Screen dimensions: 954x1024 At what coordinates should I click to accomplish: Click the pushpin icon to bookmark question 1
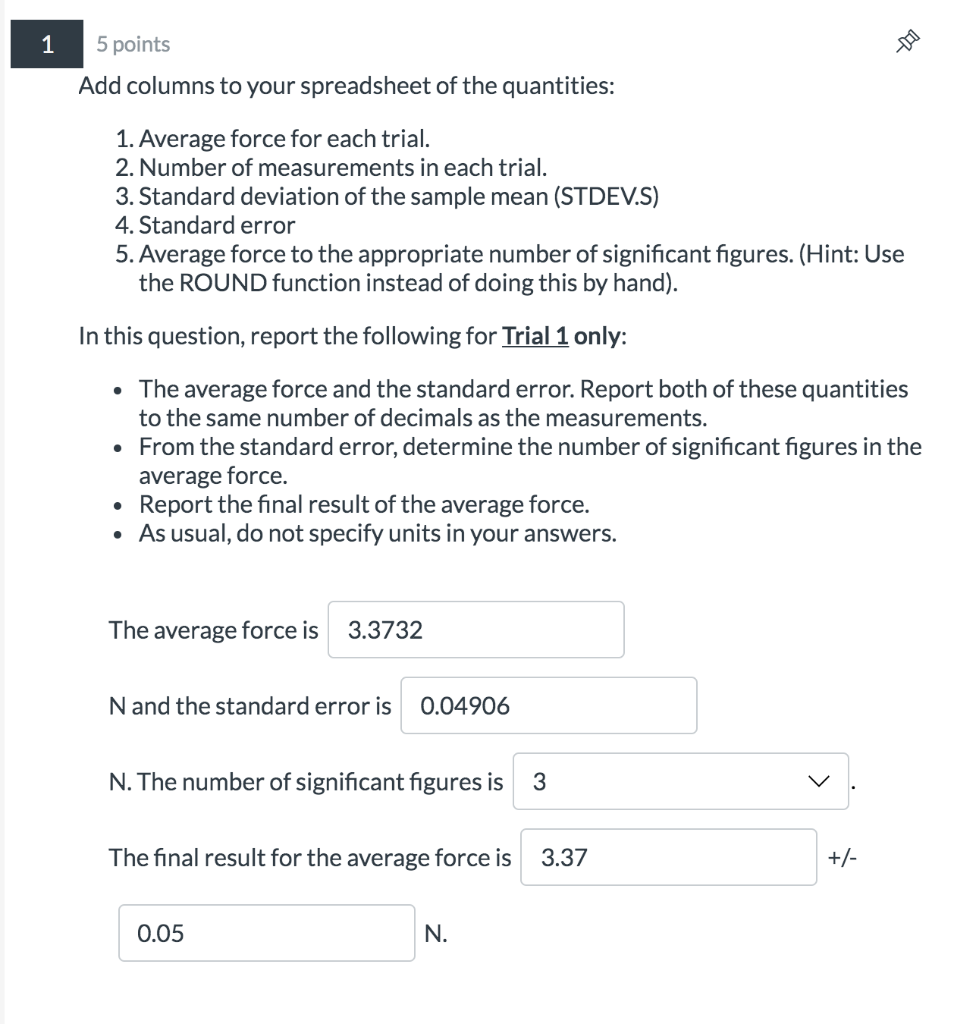click(x=906, y=42)
